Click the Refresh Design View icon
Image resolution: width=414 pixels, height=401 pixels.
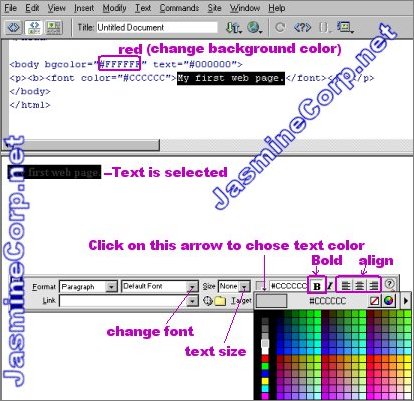coord(280,27)
